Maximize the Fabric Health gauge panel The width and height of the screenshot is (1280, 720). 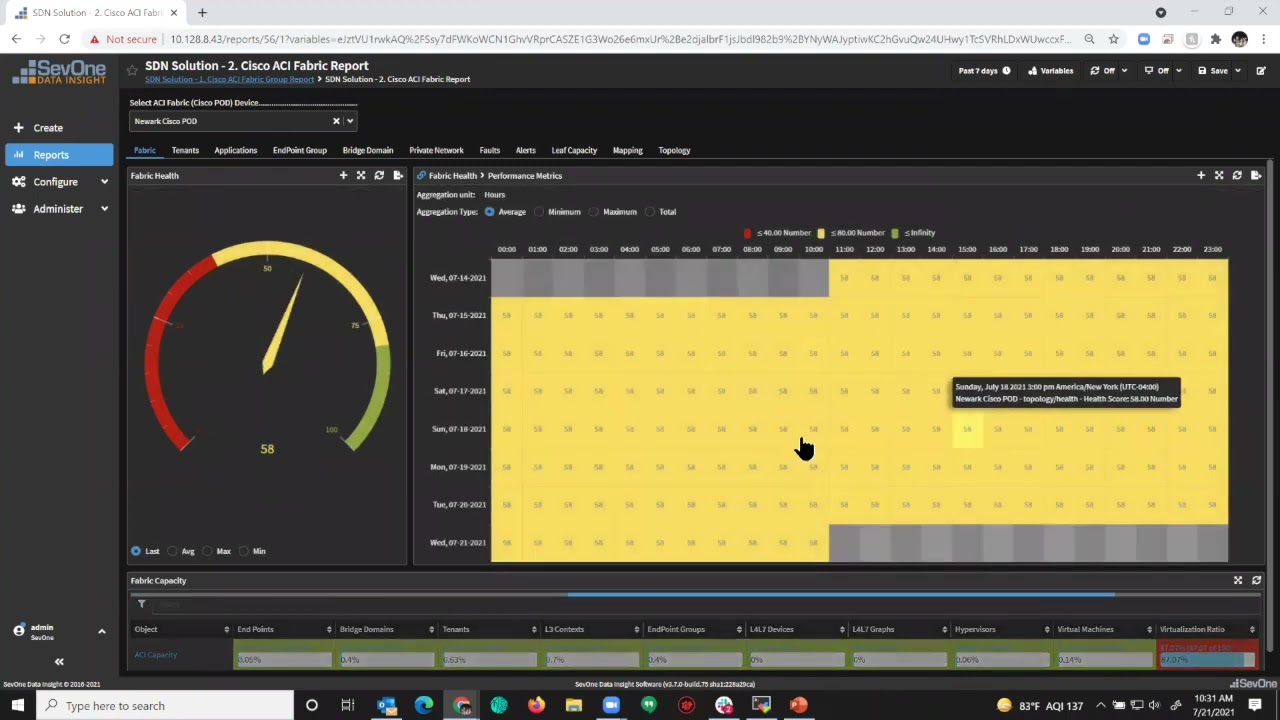tap(361, 175)
